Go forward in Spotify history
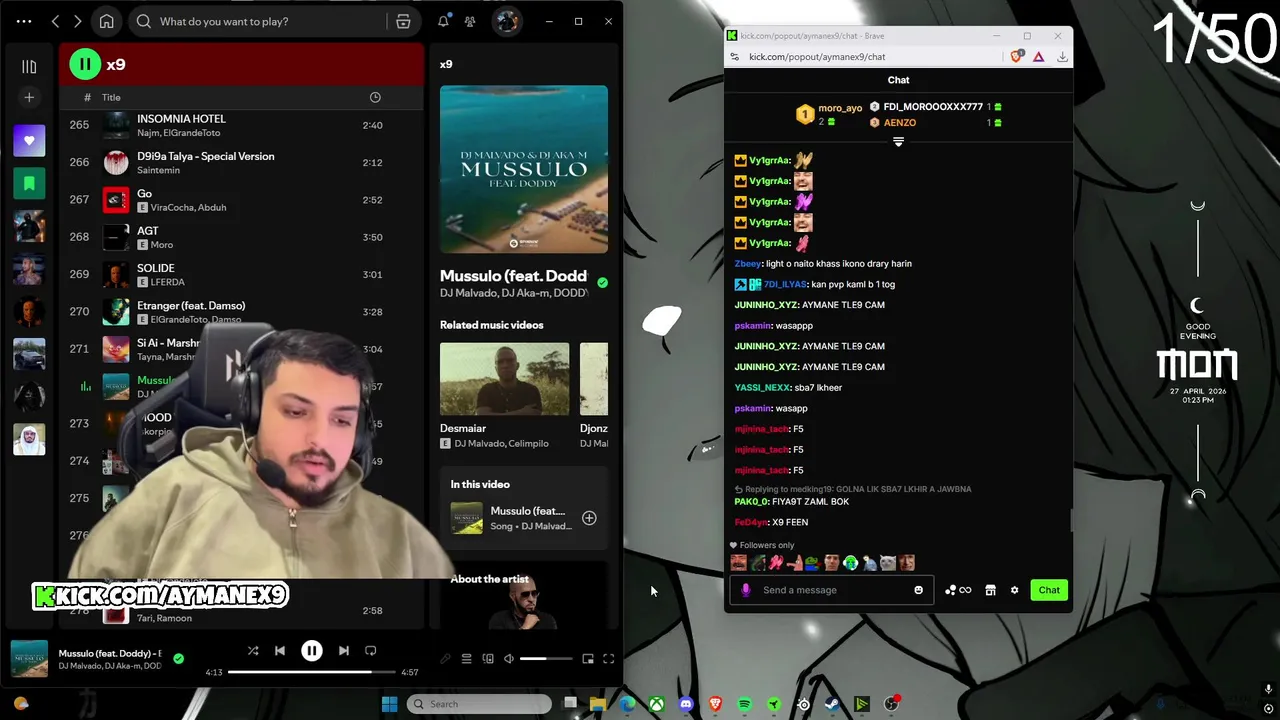 (77, 21)
